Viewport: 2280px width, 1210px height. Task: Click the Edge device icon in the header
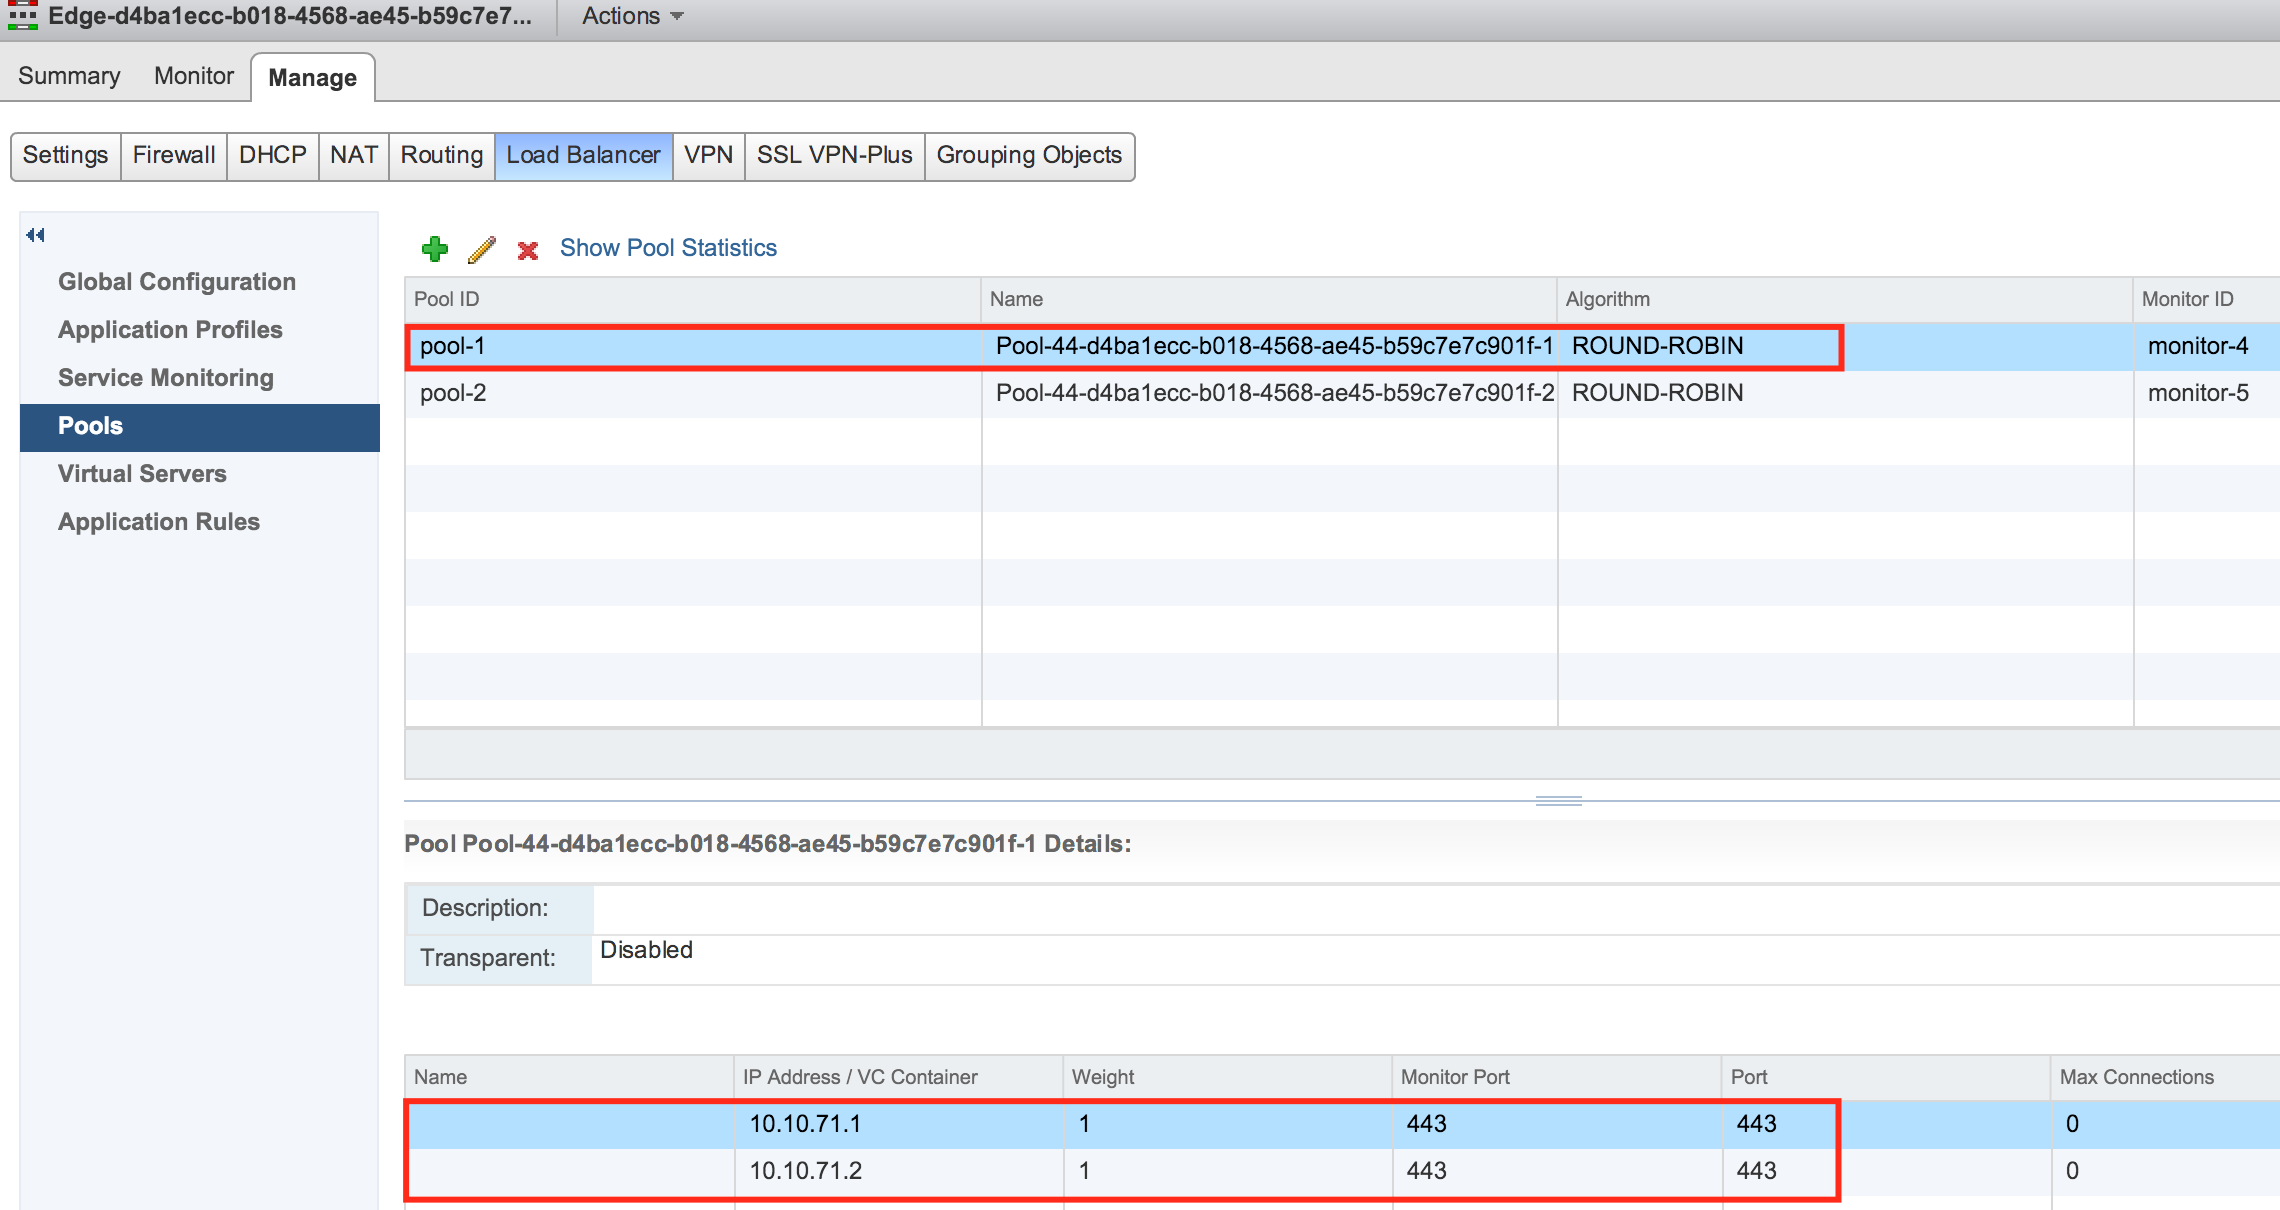[x=22, y=16]
